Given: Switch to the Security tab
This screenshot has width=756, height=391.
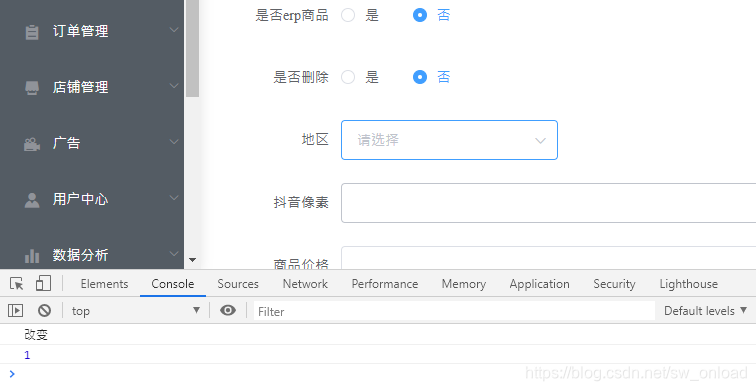Looking at the screenshot, I should [614, 284].
